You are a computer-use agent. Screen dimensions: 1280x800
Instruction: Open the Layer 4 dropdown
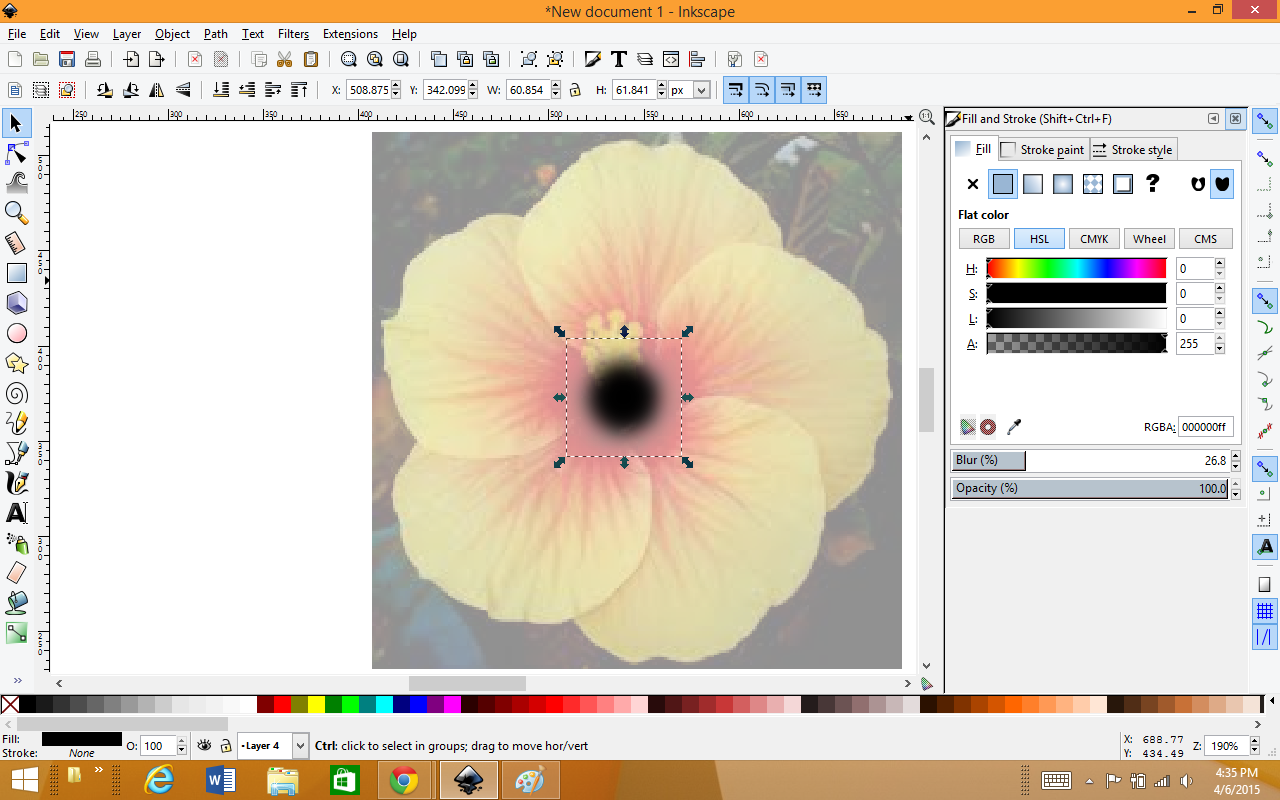coord(300,746)
